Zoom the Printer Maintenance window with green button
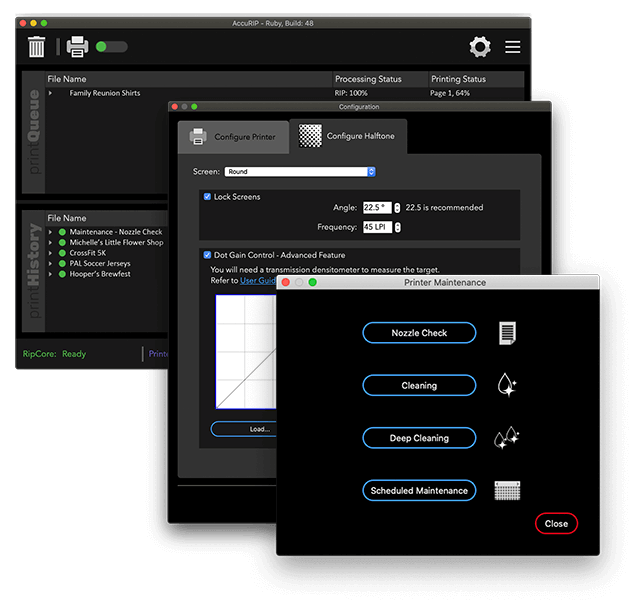The image size is (631, 600). (x=312, y=282)
